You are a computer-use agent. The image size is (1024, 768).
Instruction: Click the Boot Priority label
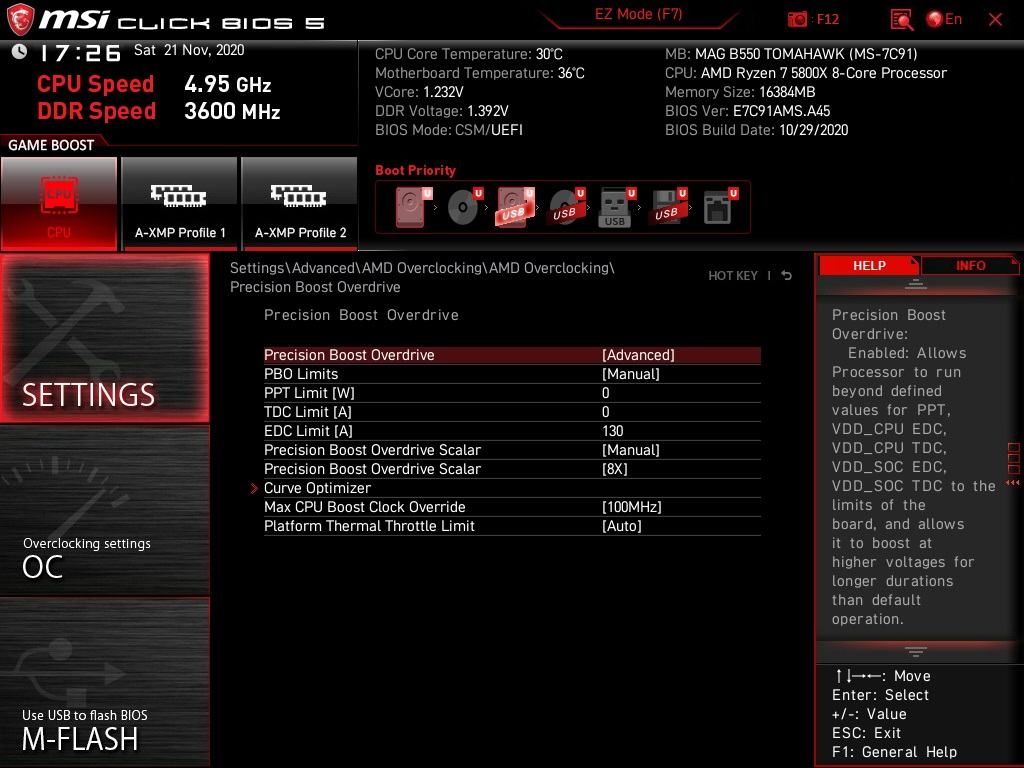point(415,170)
